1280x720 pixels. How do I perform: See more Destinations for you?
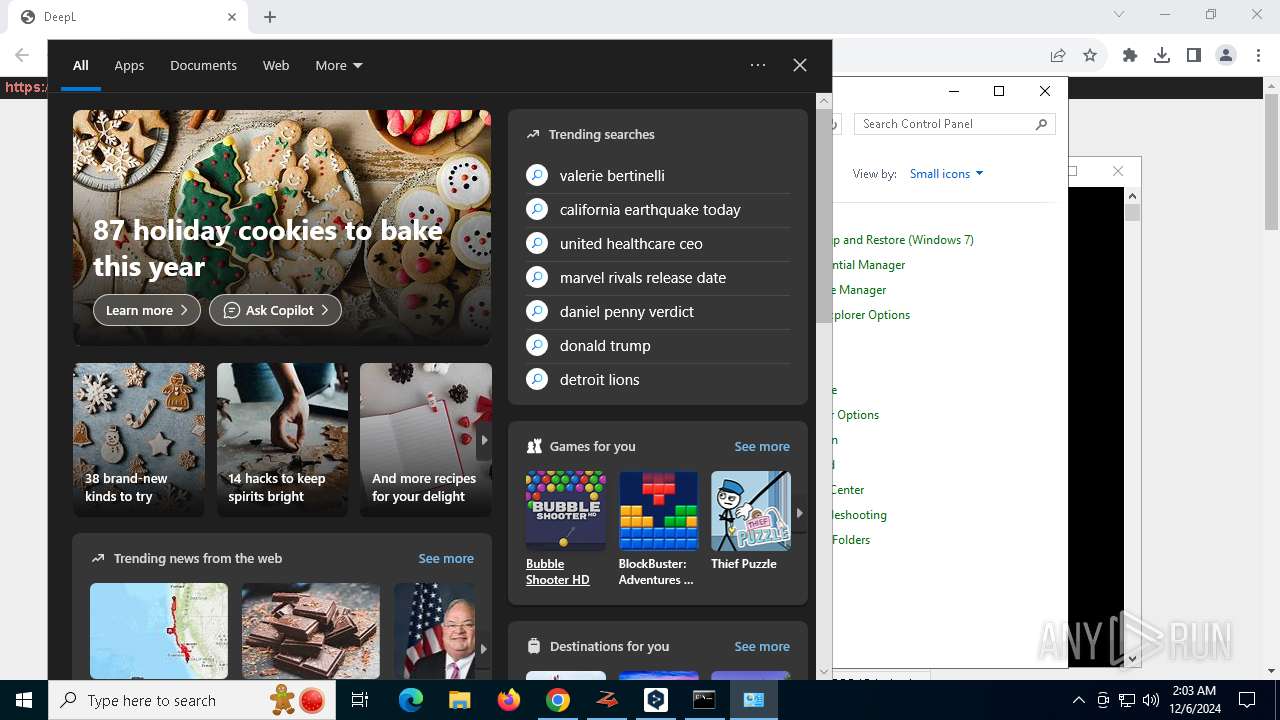(x=762, y=646)
